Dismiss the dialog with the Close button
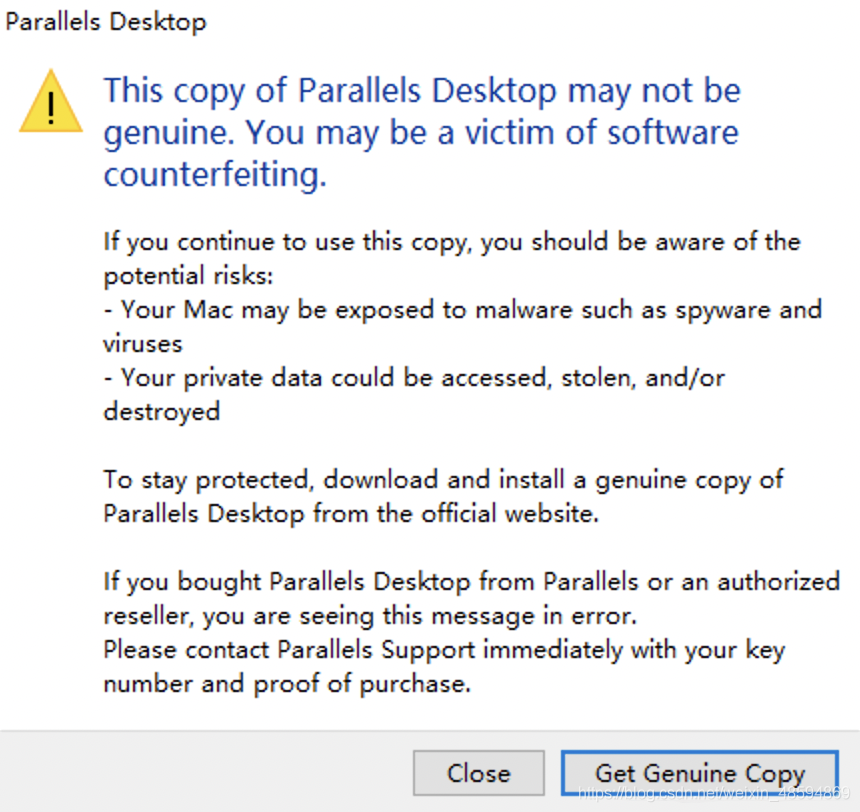This screenshot has height=812, width=860. coord(478,772)
